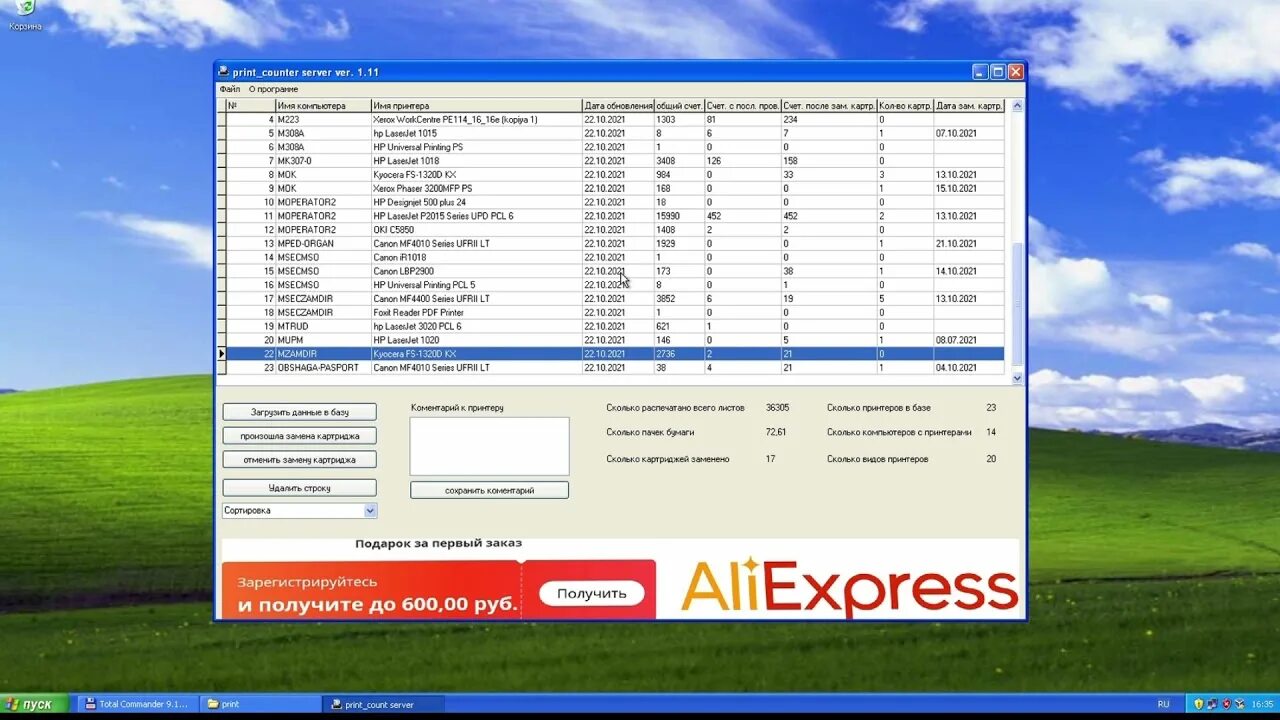Click the Дата зам. картр. column header
The image size is (1280, 720).
coord(969,106)
